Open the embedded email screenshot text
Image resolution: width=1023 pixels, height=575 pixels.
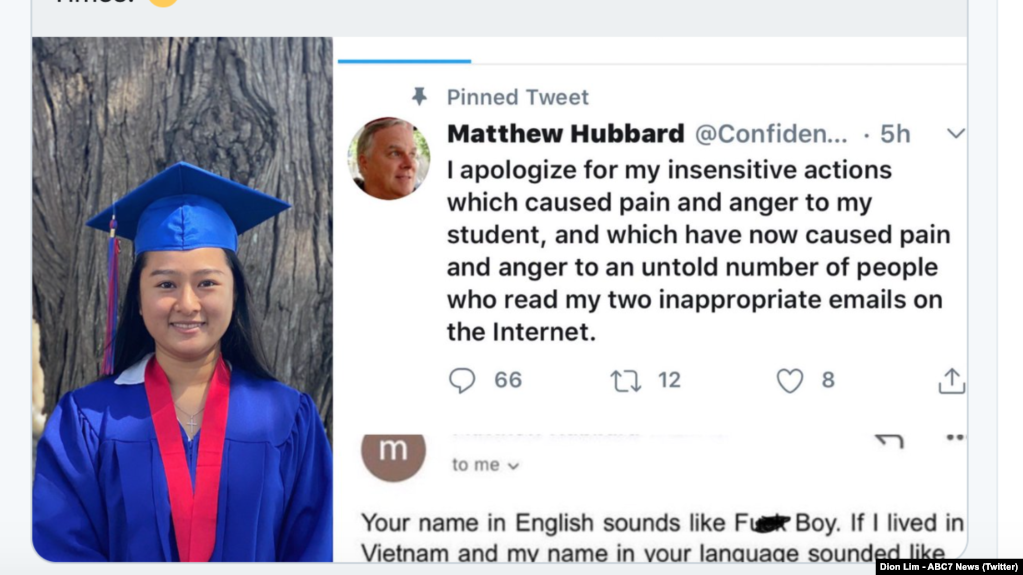click(x=662, y=538)
